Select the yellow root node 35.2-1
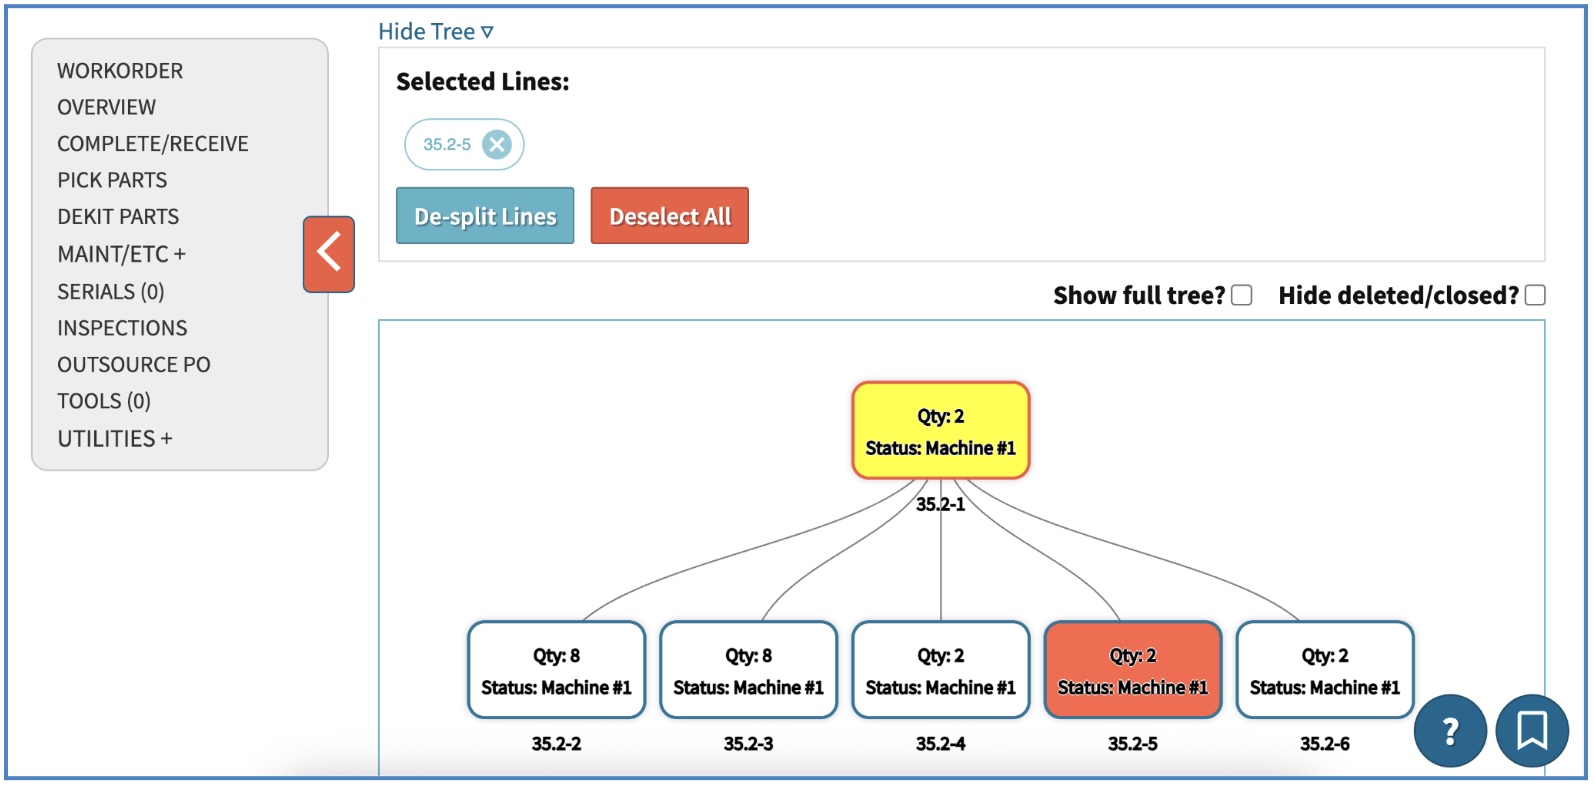Viewport: 1594px width, 786px height. pos(940,431)
